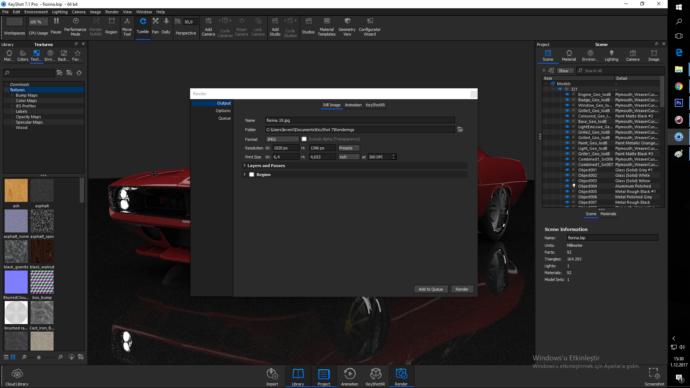The height and width of the screenshot is (388, 690).
Task: Open KeyShotXR from bottom toolbar
Action: click(375, 377)
